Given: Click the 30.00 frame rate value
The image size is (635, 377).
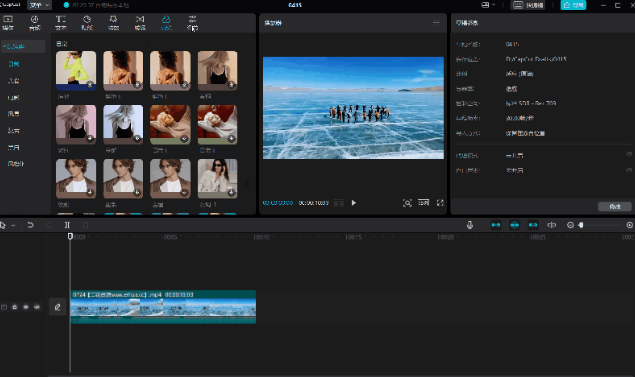Looking at the screenshot, I should [520, 118].
